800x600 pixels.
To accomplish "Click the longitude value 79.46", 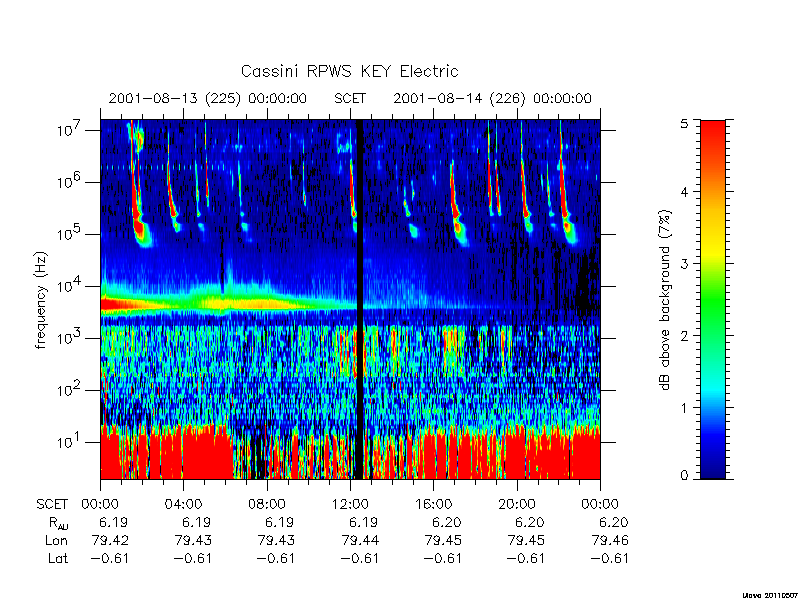I will [x=610, y=540].
